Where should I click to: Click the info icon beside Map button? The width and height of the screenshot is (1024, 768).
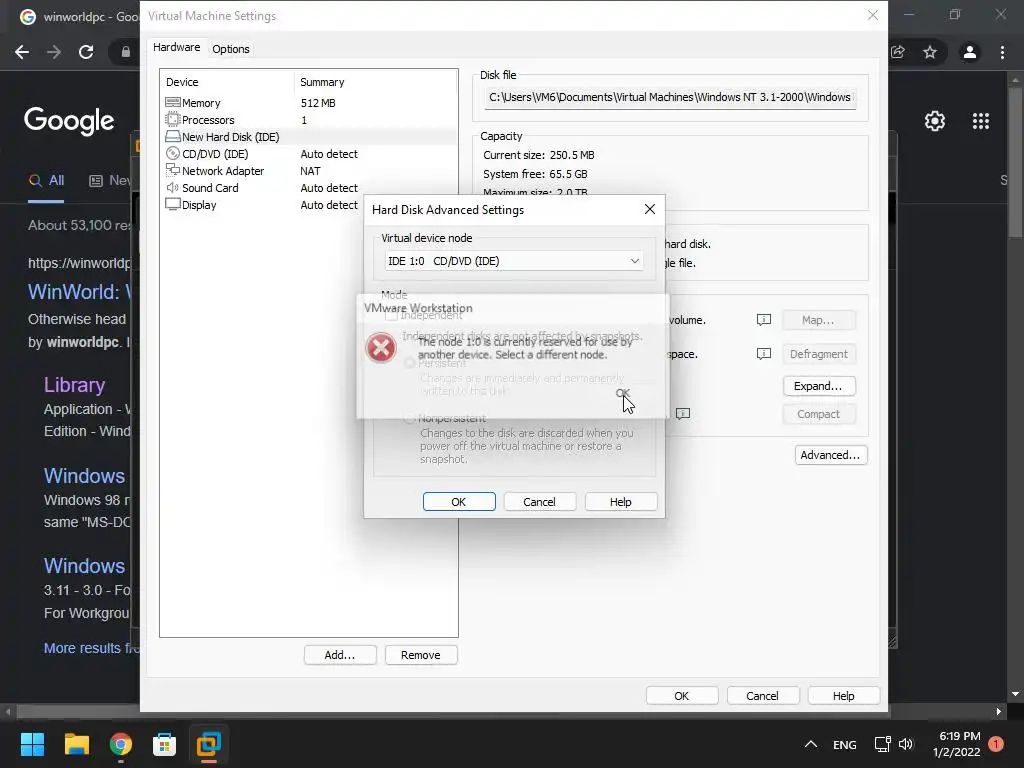(x=763, y=319)
